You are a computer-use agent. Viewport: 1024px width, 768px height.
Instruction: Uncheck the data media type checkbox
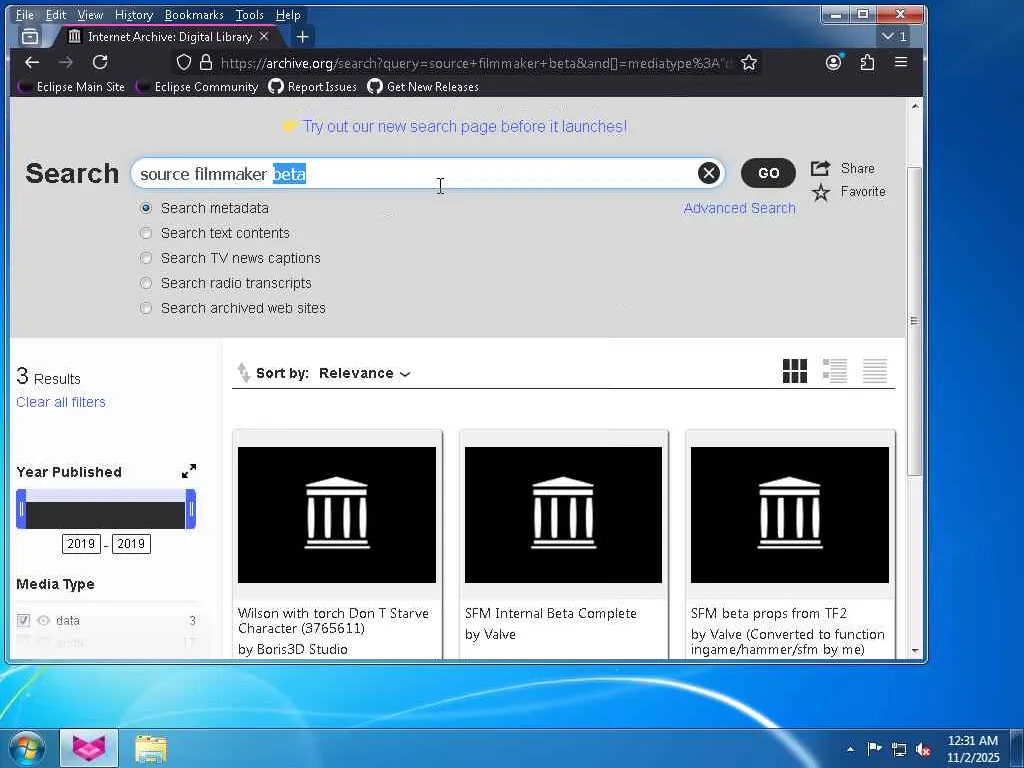coord(23,620)
